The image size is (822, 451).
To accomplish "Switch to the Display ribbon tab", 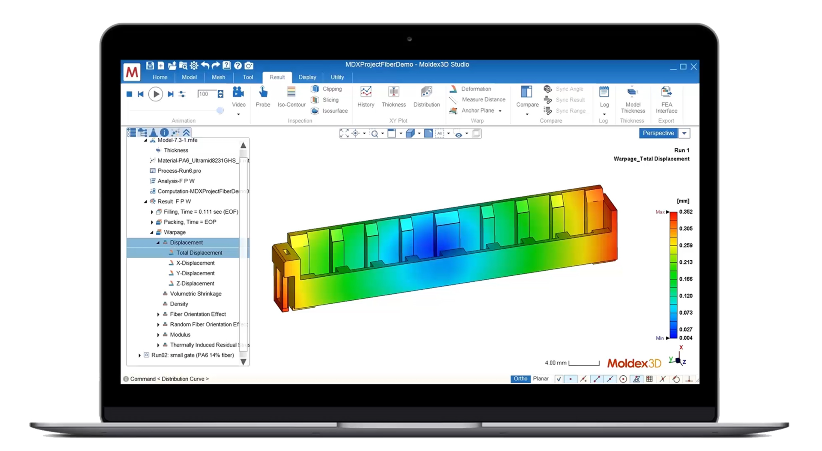I will click(x=307, y=77).
